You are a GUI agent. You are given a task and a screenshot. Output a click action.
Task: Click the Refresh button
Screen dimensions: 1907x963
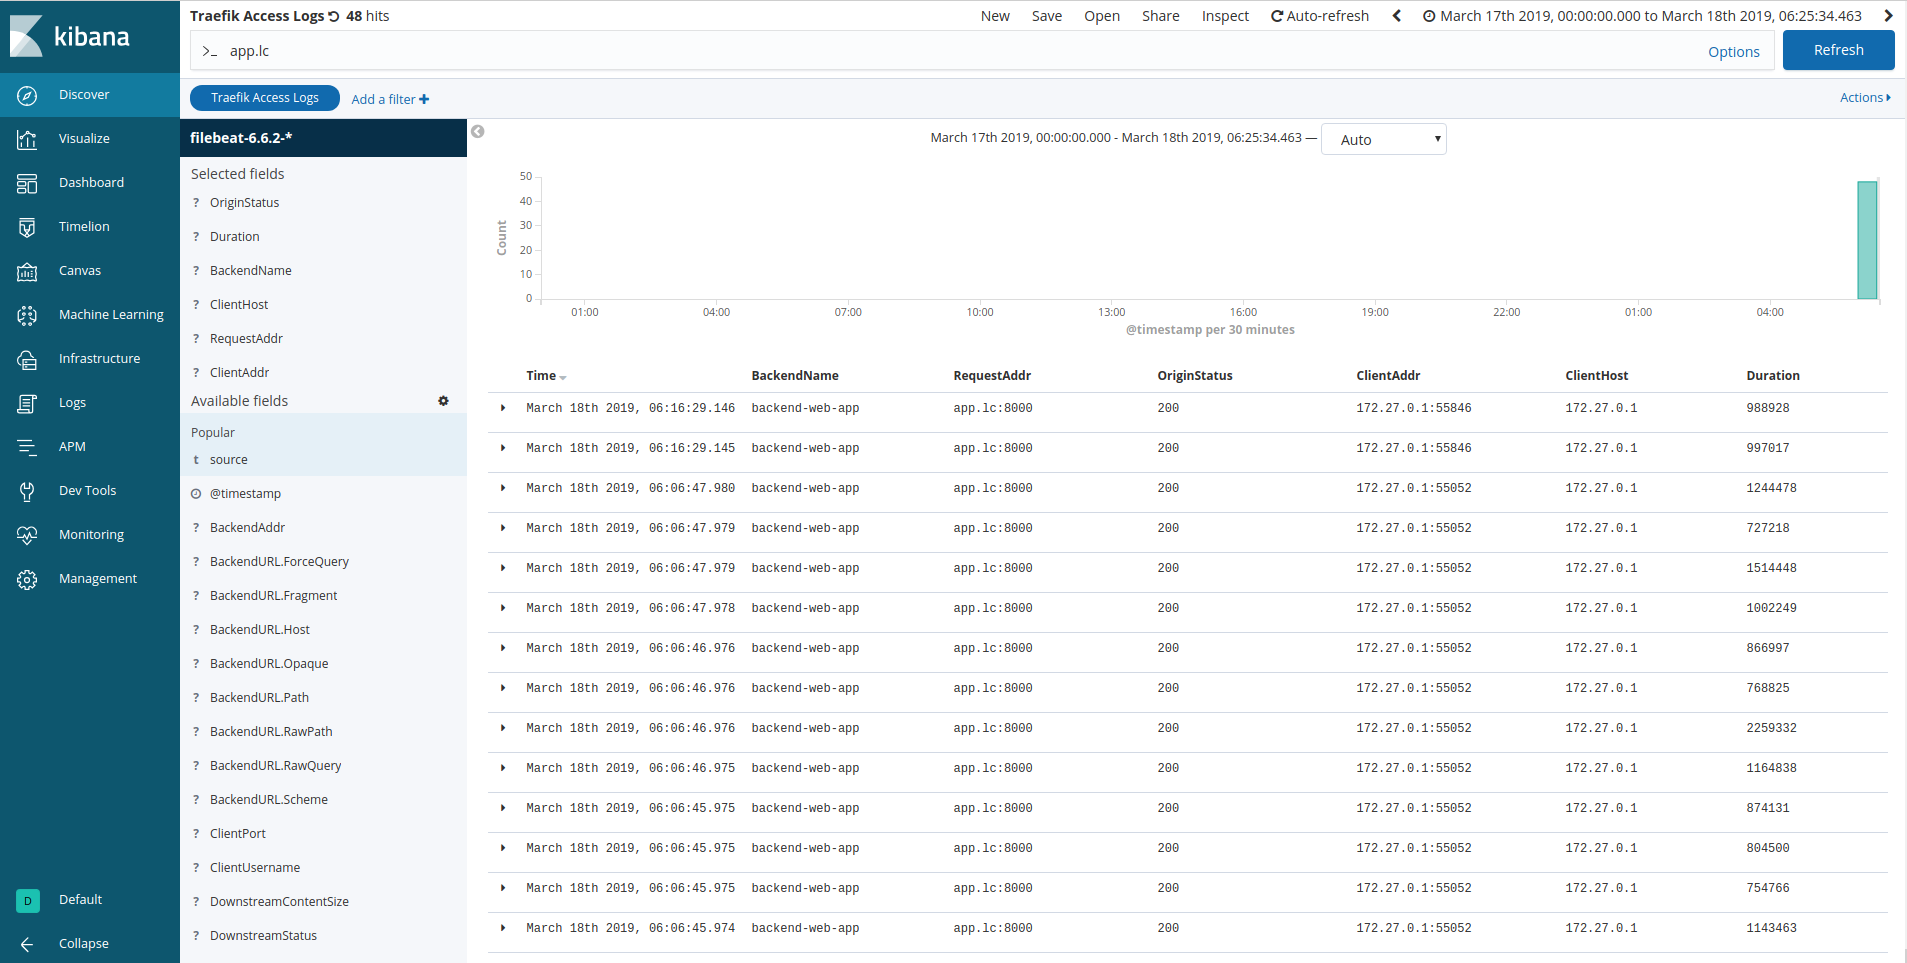point(1837,49)
